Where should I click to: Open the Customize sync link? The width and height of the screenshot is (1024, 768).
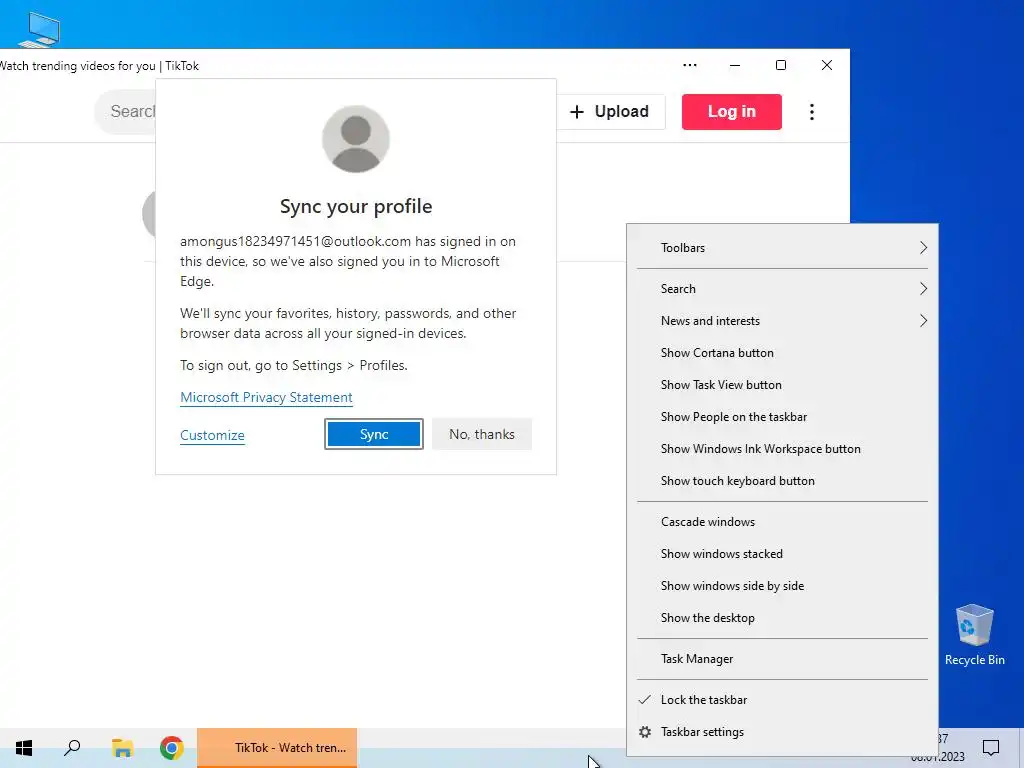click(x=212, y=436)
